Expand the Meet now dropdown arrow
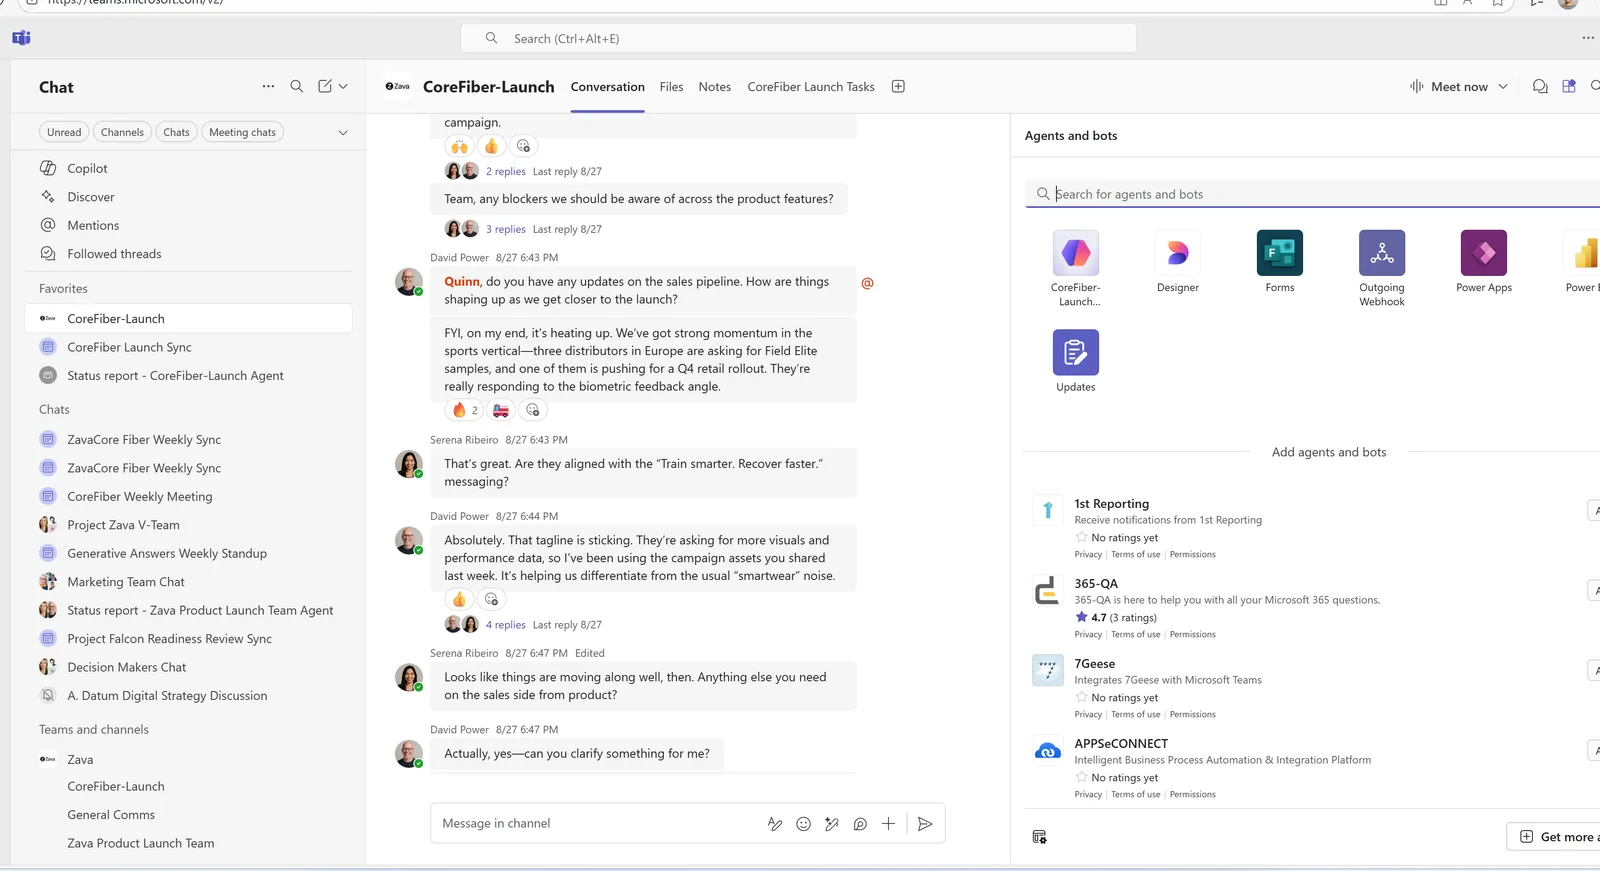 click(1502, 87)
